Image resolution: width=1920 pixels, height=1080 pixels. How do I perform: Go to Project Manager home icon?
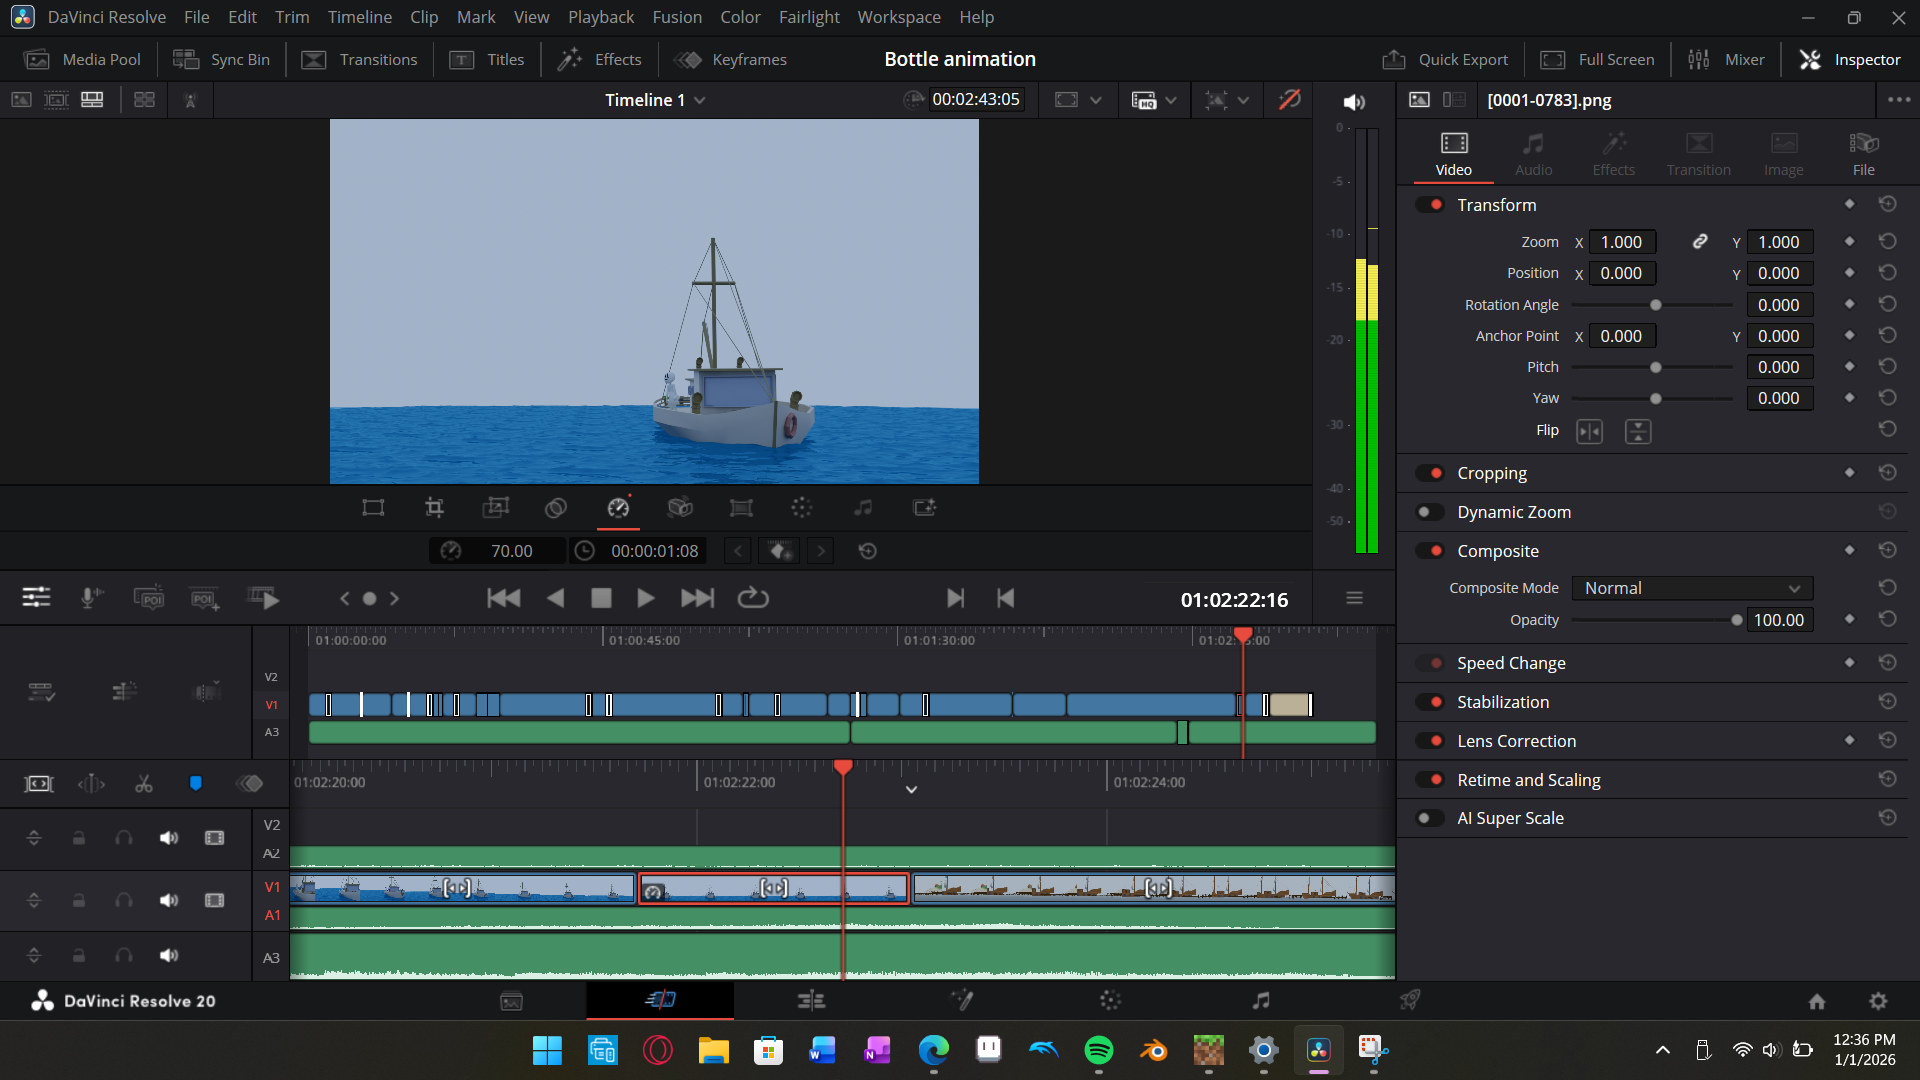1817,1001
